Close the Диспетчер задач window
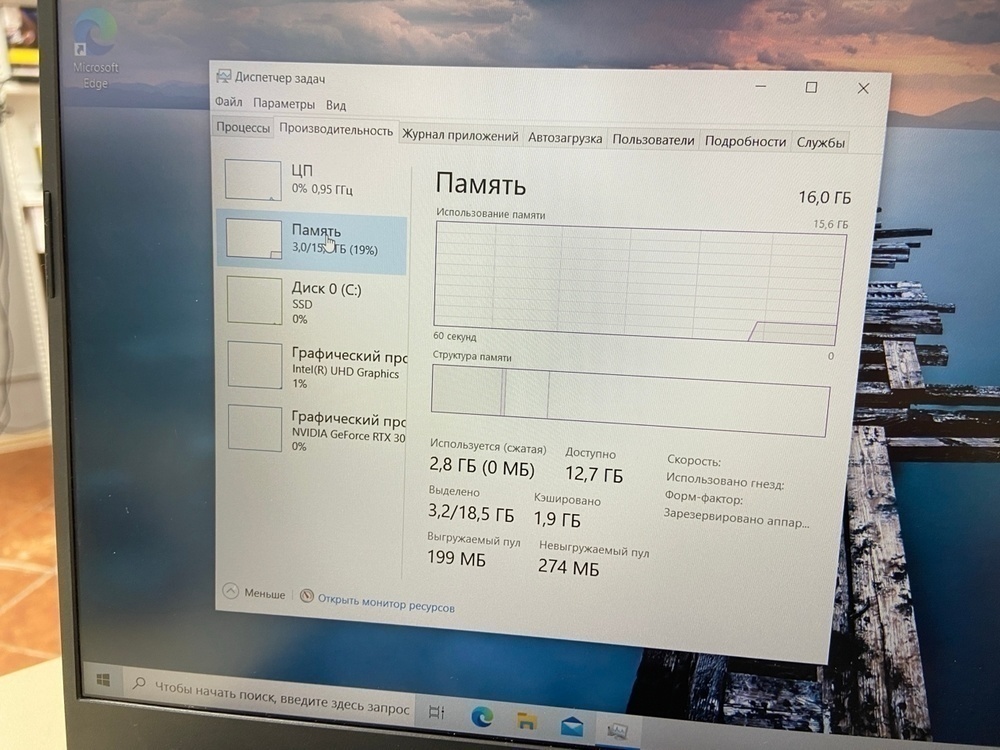Viewport: 1000px width, 750px height. coord(864,89)
